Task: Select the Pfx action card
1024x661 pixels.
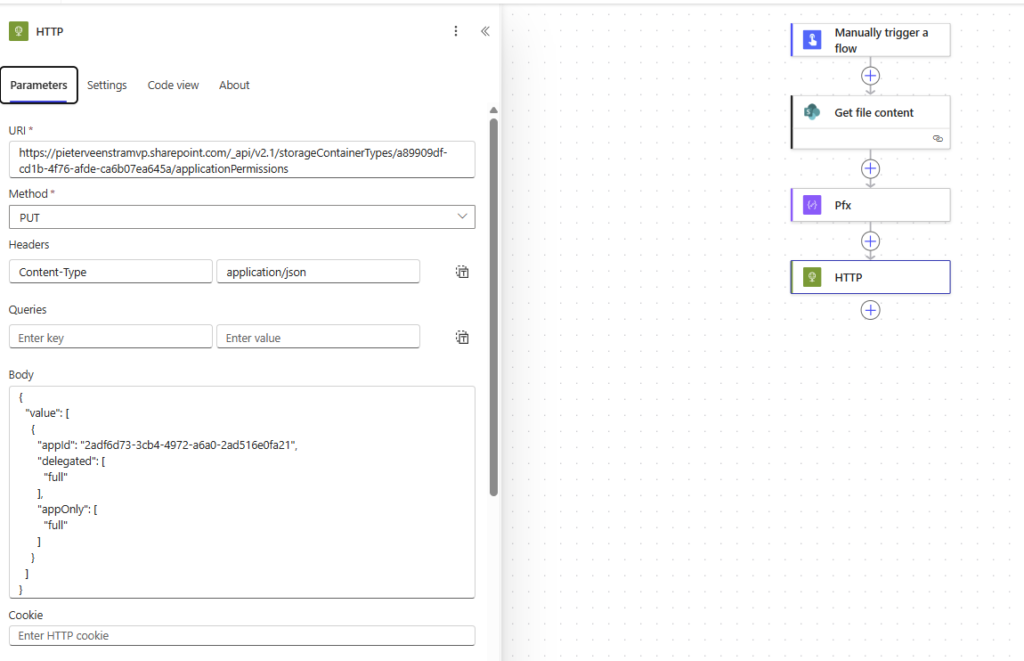Action: 871,205
